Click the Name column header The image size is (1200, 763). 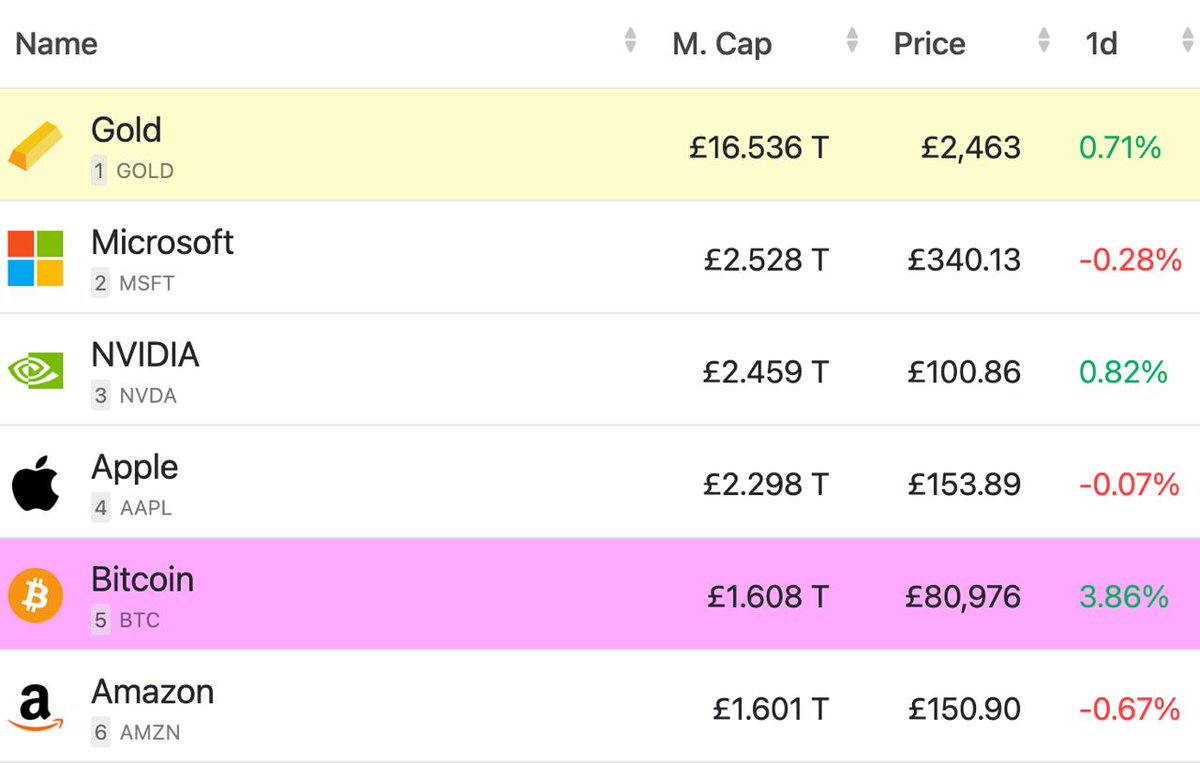point(57,44)
